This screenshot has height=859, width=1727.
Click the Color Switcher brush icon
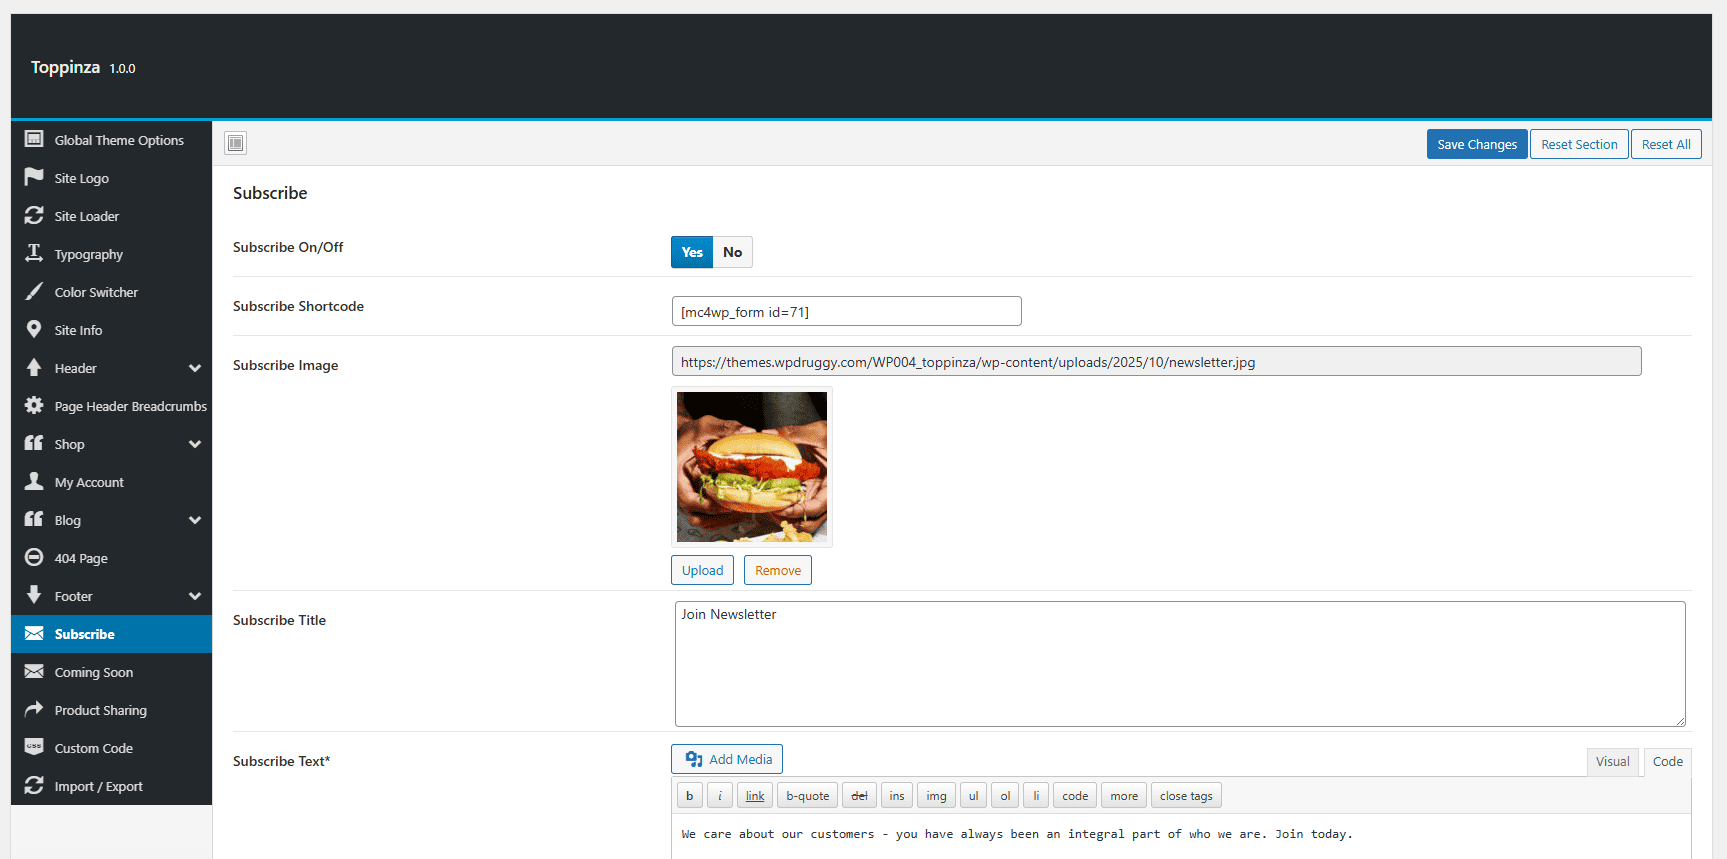pos(34,291)
